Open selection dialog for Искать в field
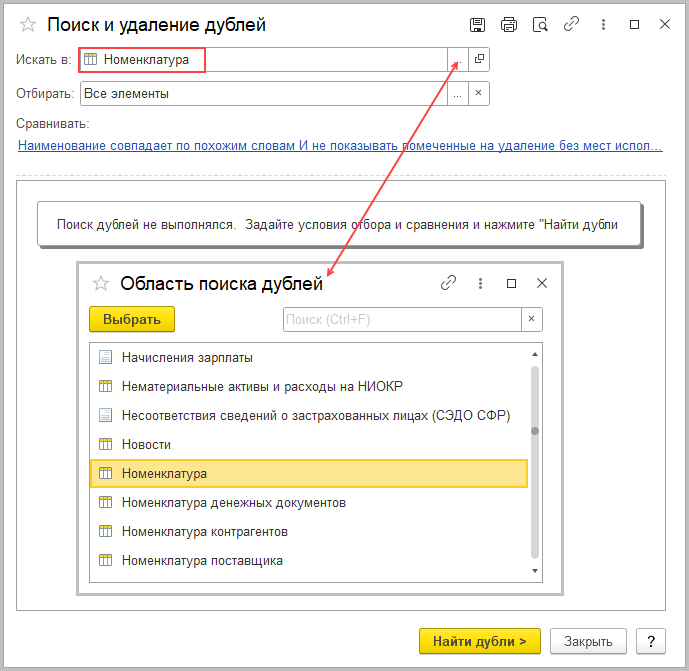Image resolution: width=689 pixels, height=671 pixels. click(x=457, y=59)
